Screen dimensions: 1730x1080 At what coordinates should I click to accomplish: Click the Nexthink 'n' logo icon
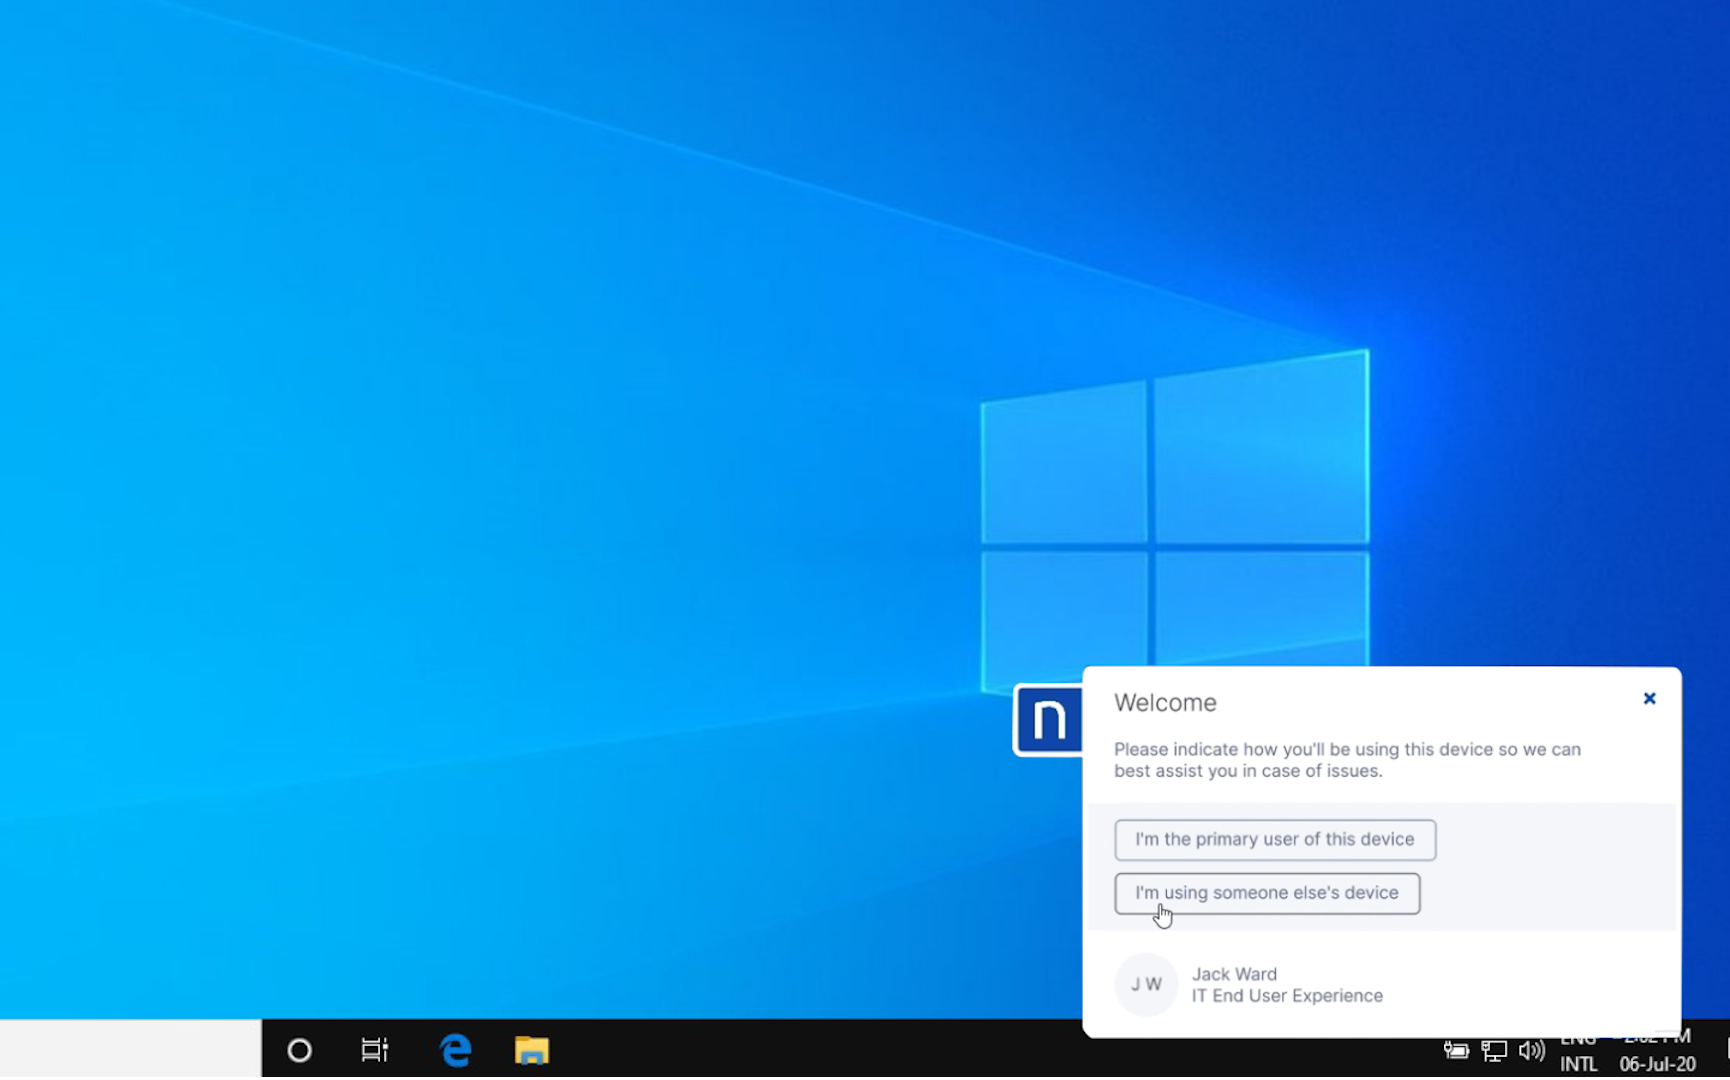pyautogui.click(x=1048, y=720)
